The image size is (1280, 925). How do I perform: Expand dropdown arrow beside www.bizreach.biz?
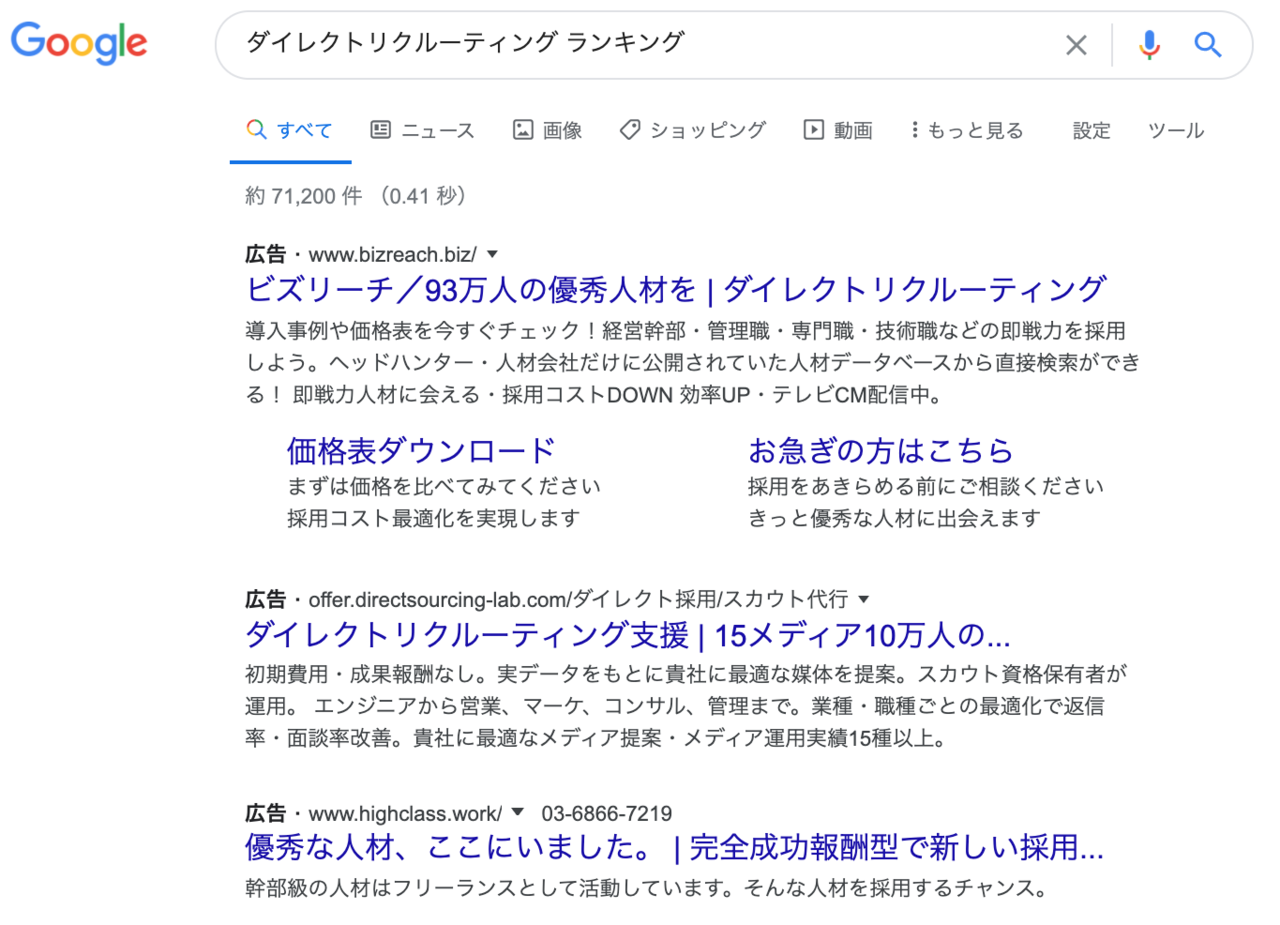(x=492, y=254)
